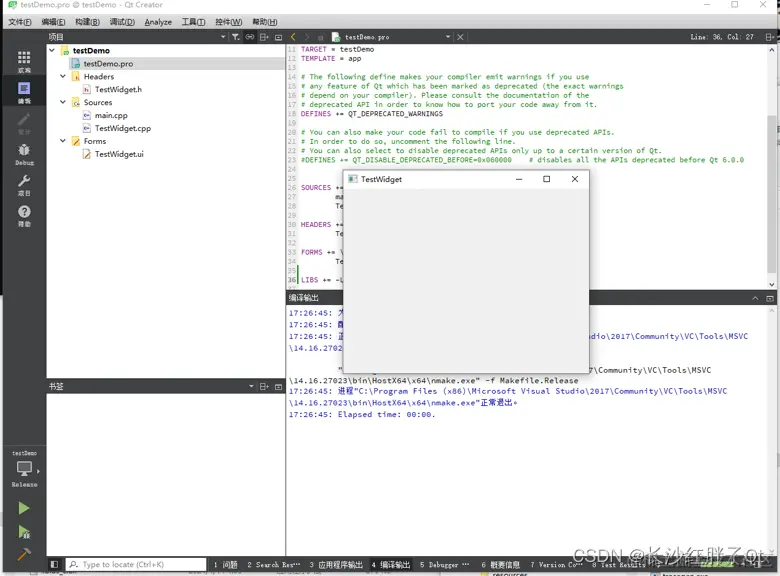The height and width of the screenshot is (576, 780).
Task: Click the Type to locate field
Action: pos(136,564)
